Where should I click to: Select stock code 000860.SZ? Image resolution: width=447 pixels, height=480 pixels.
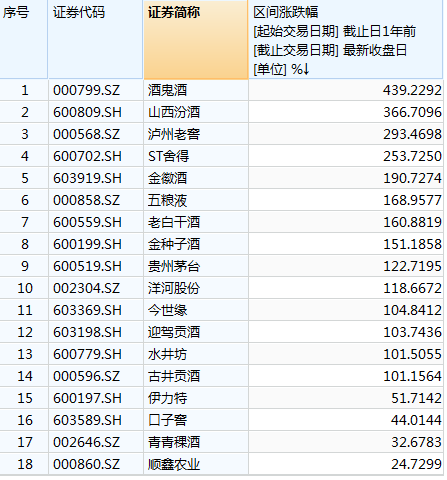pos(86,464)
